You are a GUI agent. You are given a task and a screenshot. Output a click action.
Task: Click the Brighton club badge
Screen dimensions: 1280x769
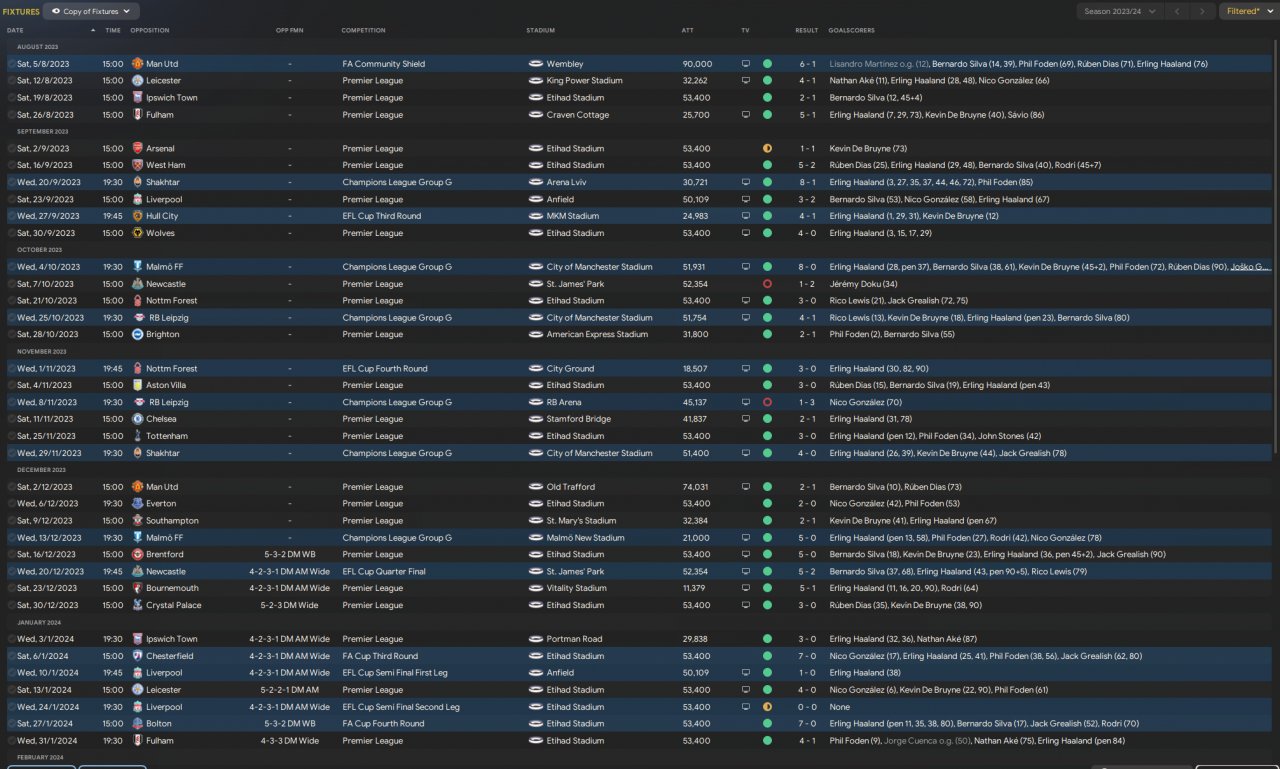click(137, 335)
